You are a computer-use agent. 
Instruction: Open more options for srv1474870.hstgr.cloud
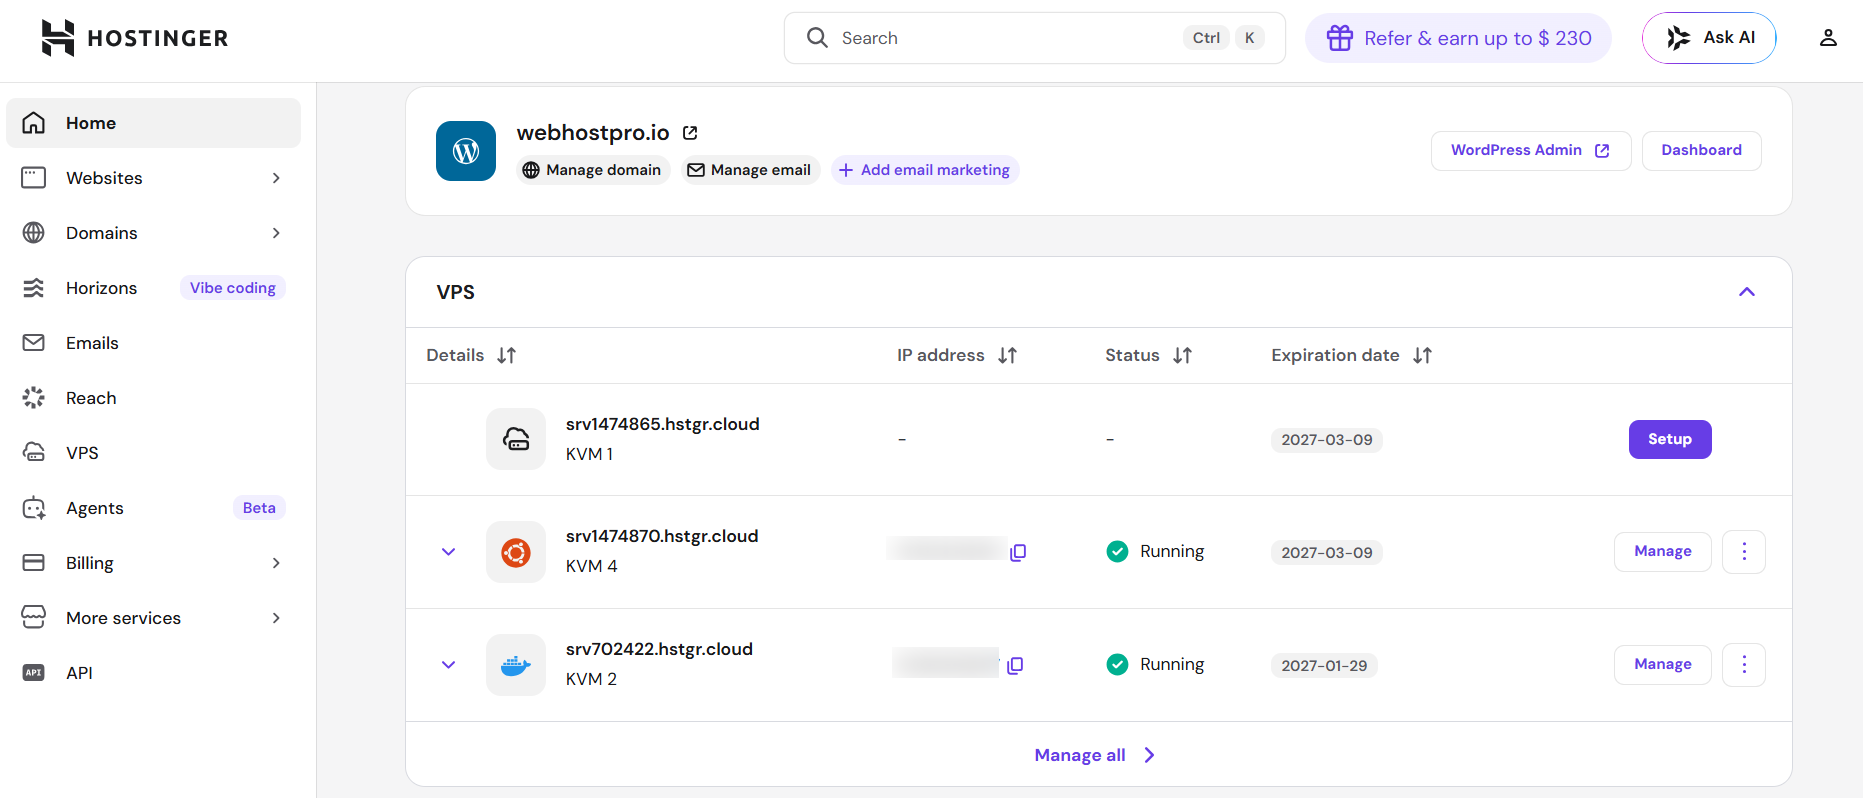click(x=1744, y=552)
